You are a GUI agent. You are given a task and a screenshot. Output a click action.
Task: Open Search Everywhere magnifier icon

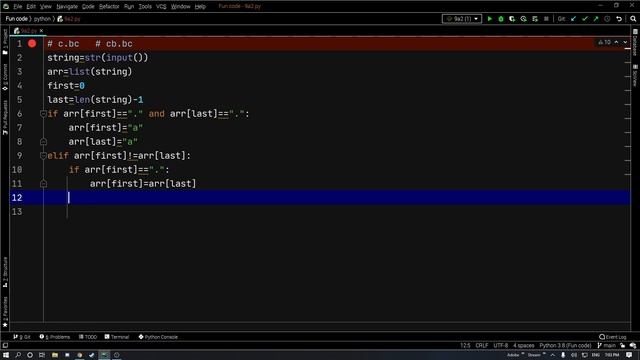[633, 19]
